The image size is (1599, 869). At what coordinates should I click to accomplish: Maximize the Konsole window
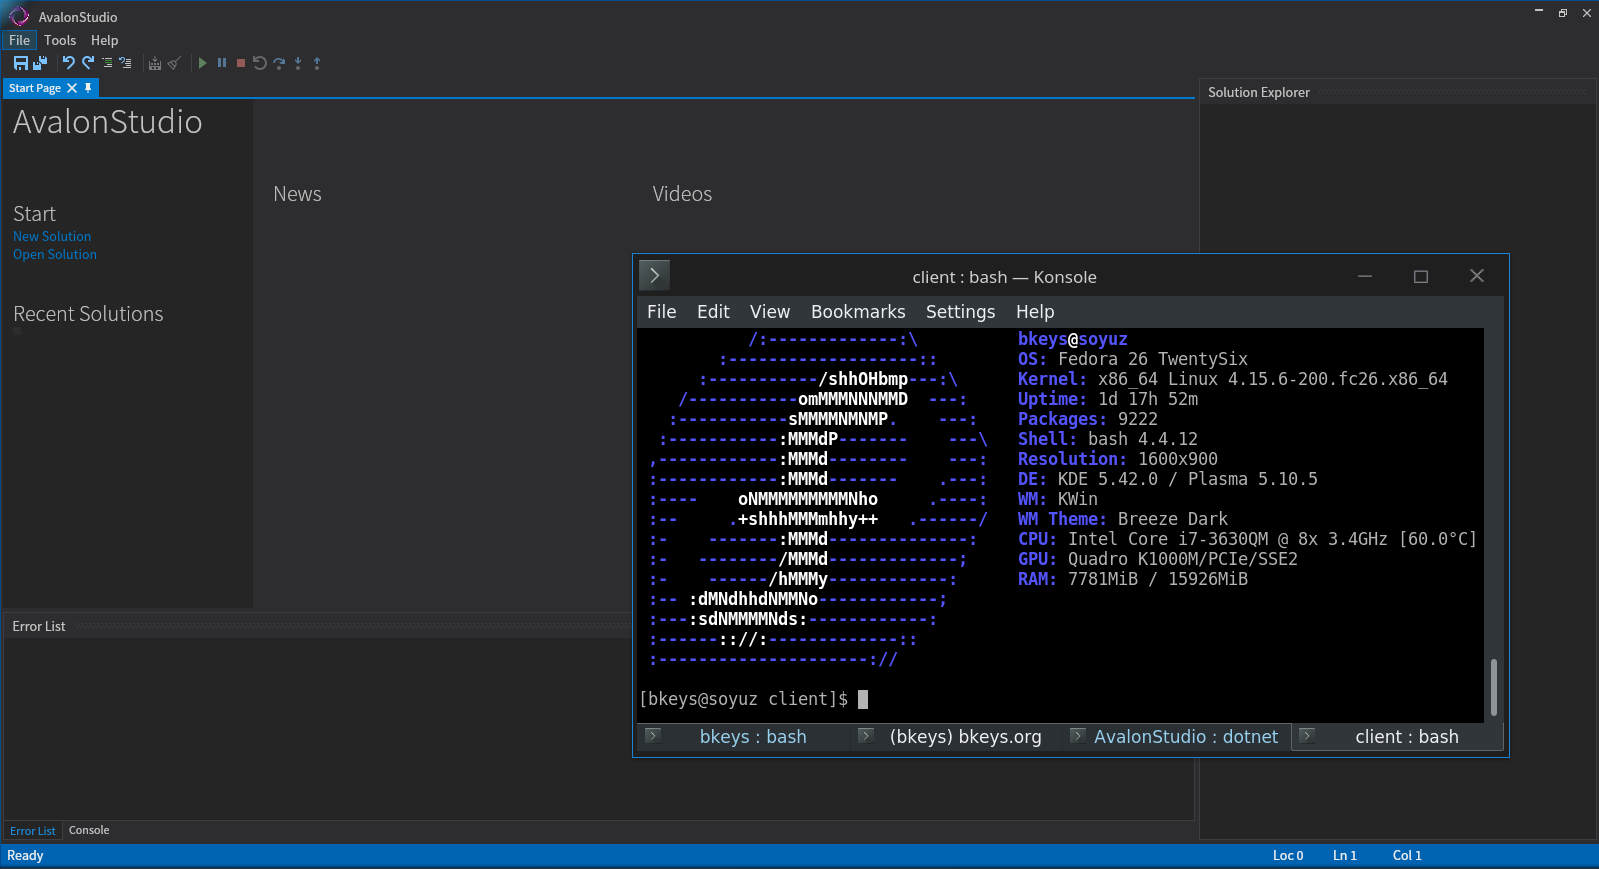click(1421, 276)
